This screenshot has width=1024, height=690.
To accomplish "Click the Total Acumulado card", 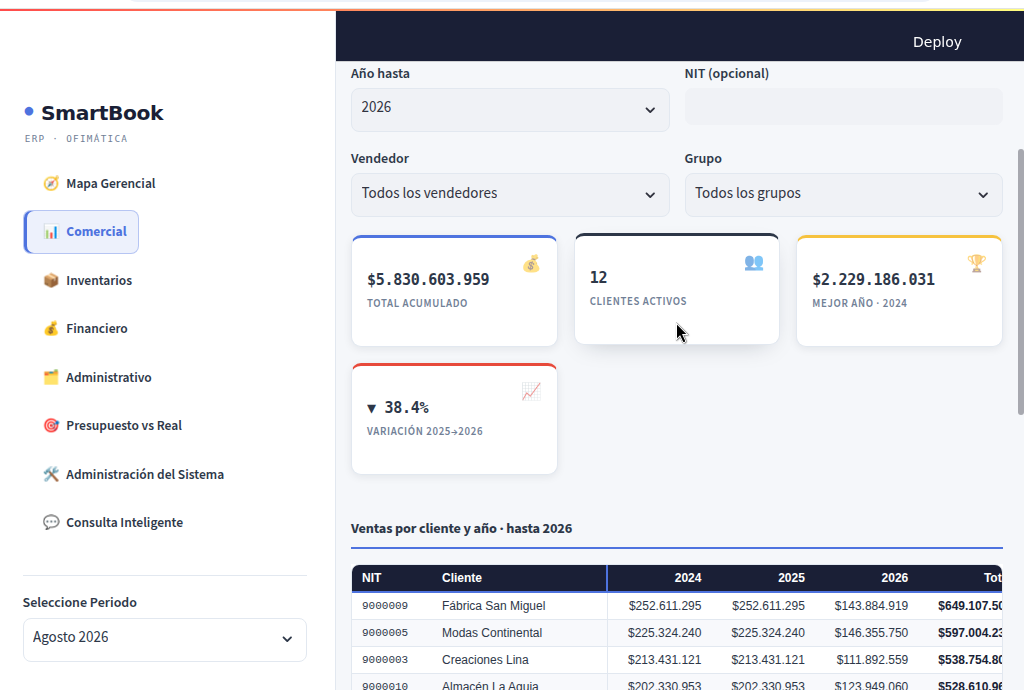I will tap(454, 290).
